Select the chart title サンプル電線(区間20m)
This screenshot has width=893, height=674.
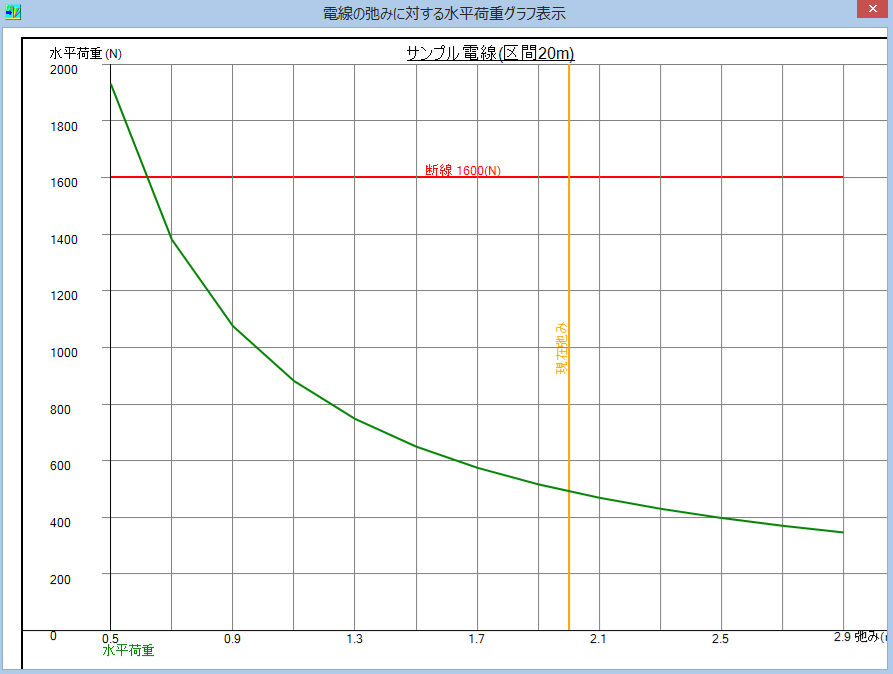point(490,53)
